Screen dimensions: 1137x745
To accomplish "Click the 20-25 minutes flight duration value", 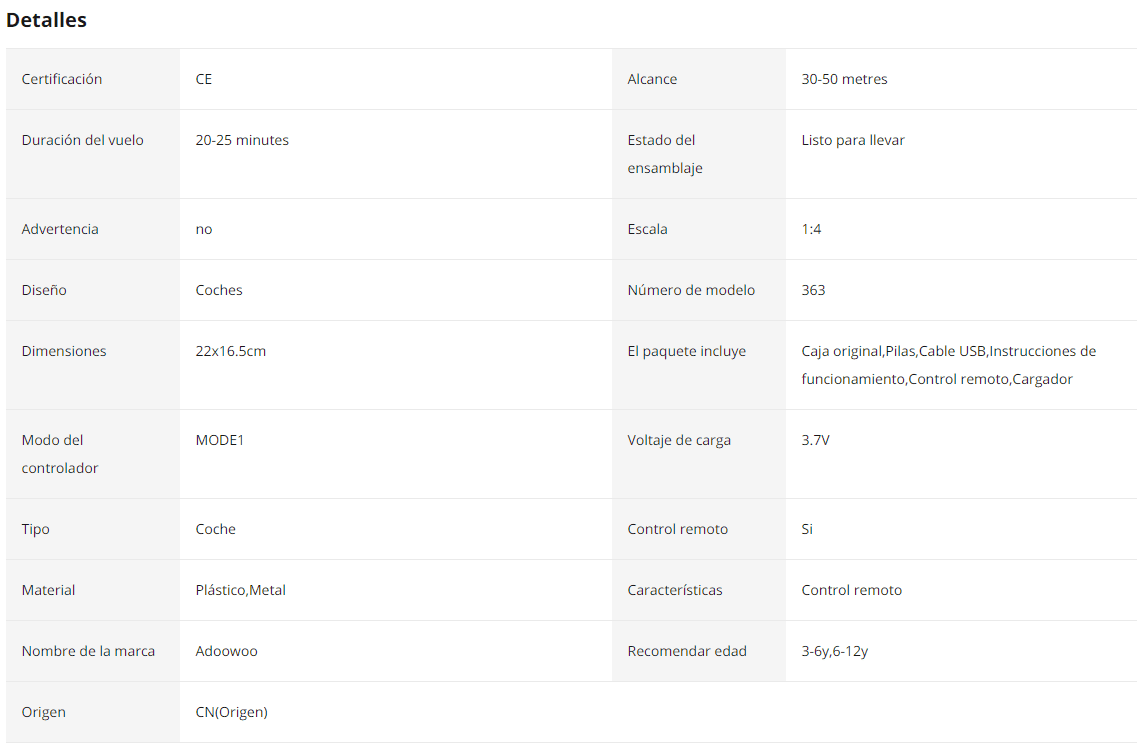I will [x=242, y=140].
